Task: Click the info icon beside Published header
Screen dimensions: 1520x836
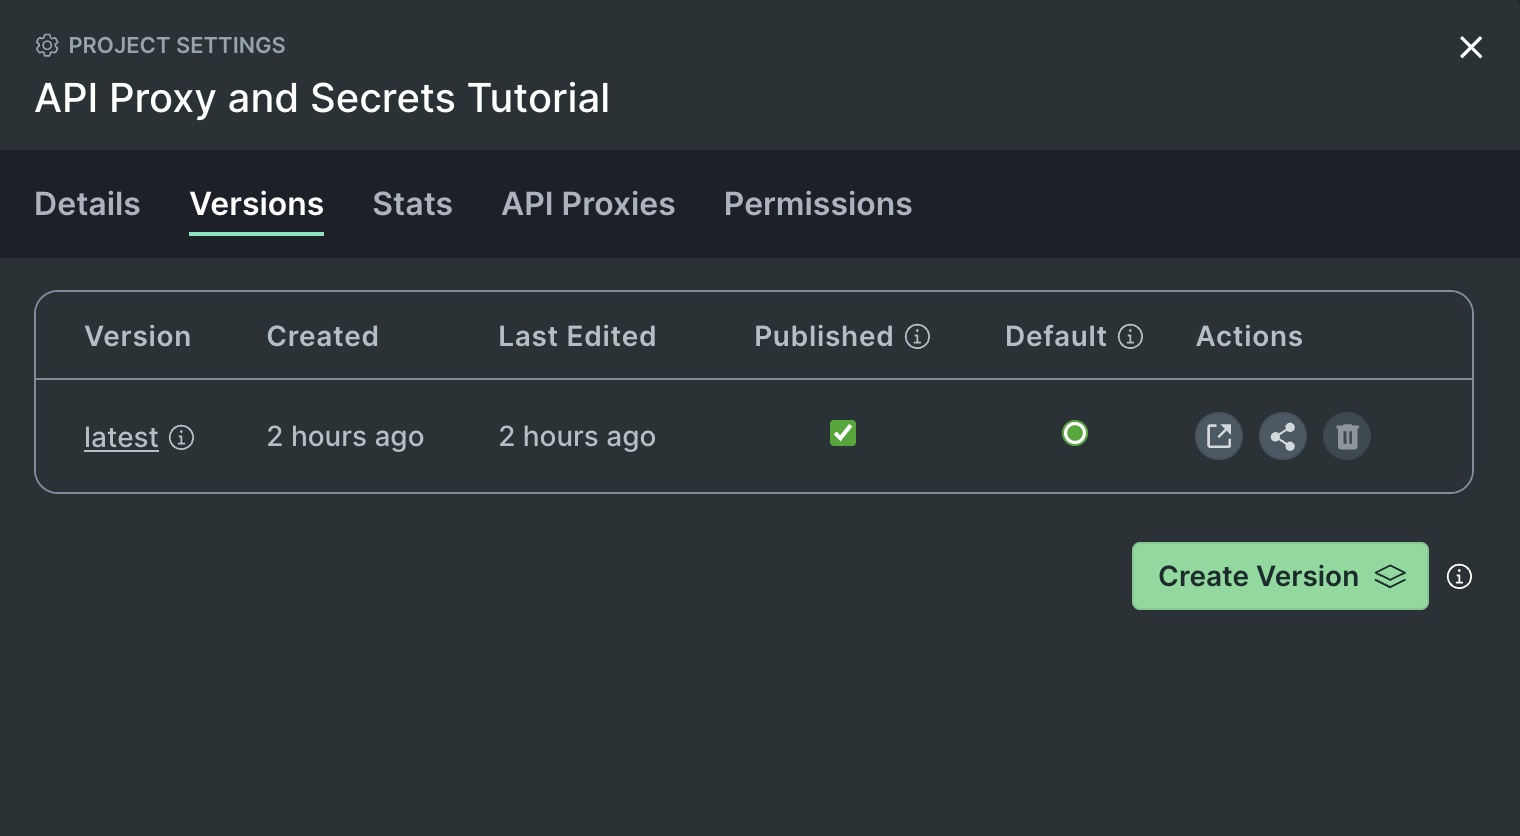Action: [x=917, y=337]
